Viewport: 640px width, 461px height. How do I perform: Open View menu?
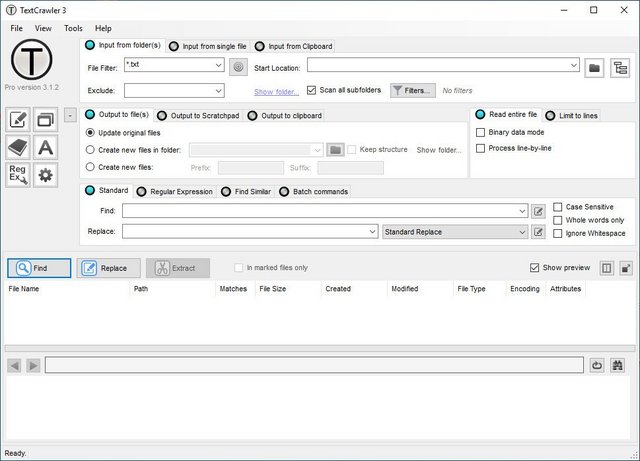click(43, 28)
